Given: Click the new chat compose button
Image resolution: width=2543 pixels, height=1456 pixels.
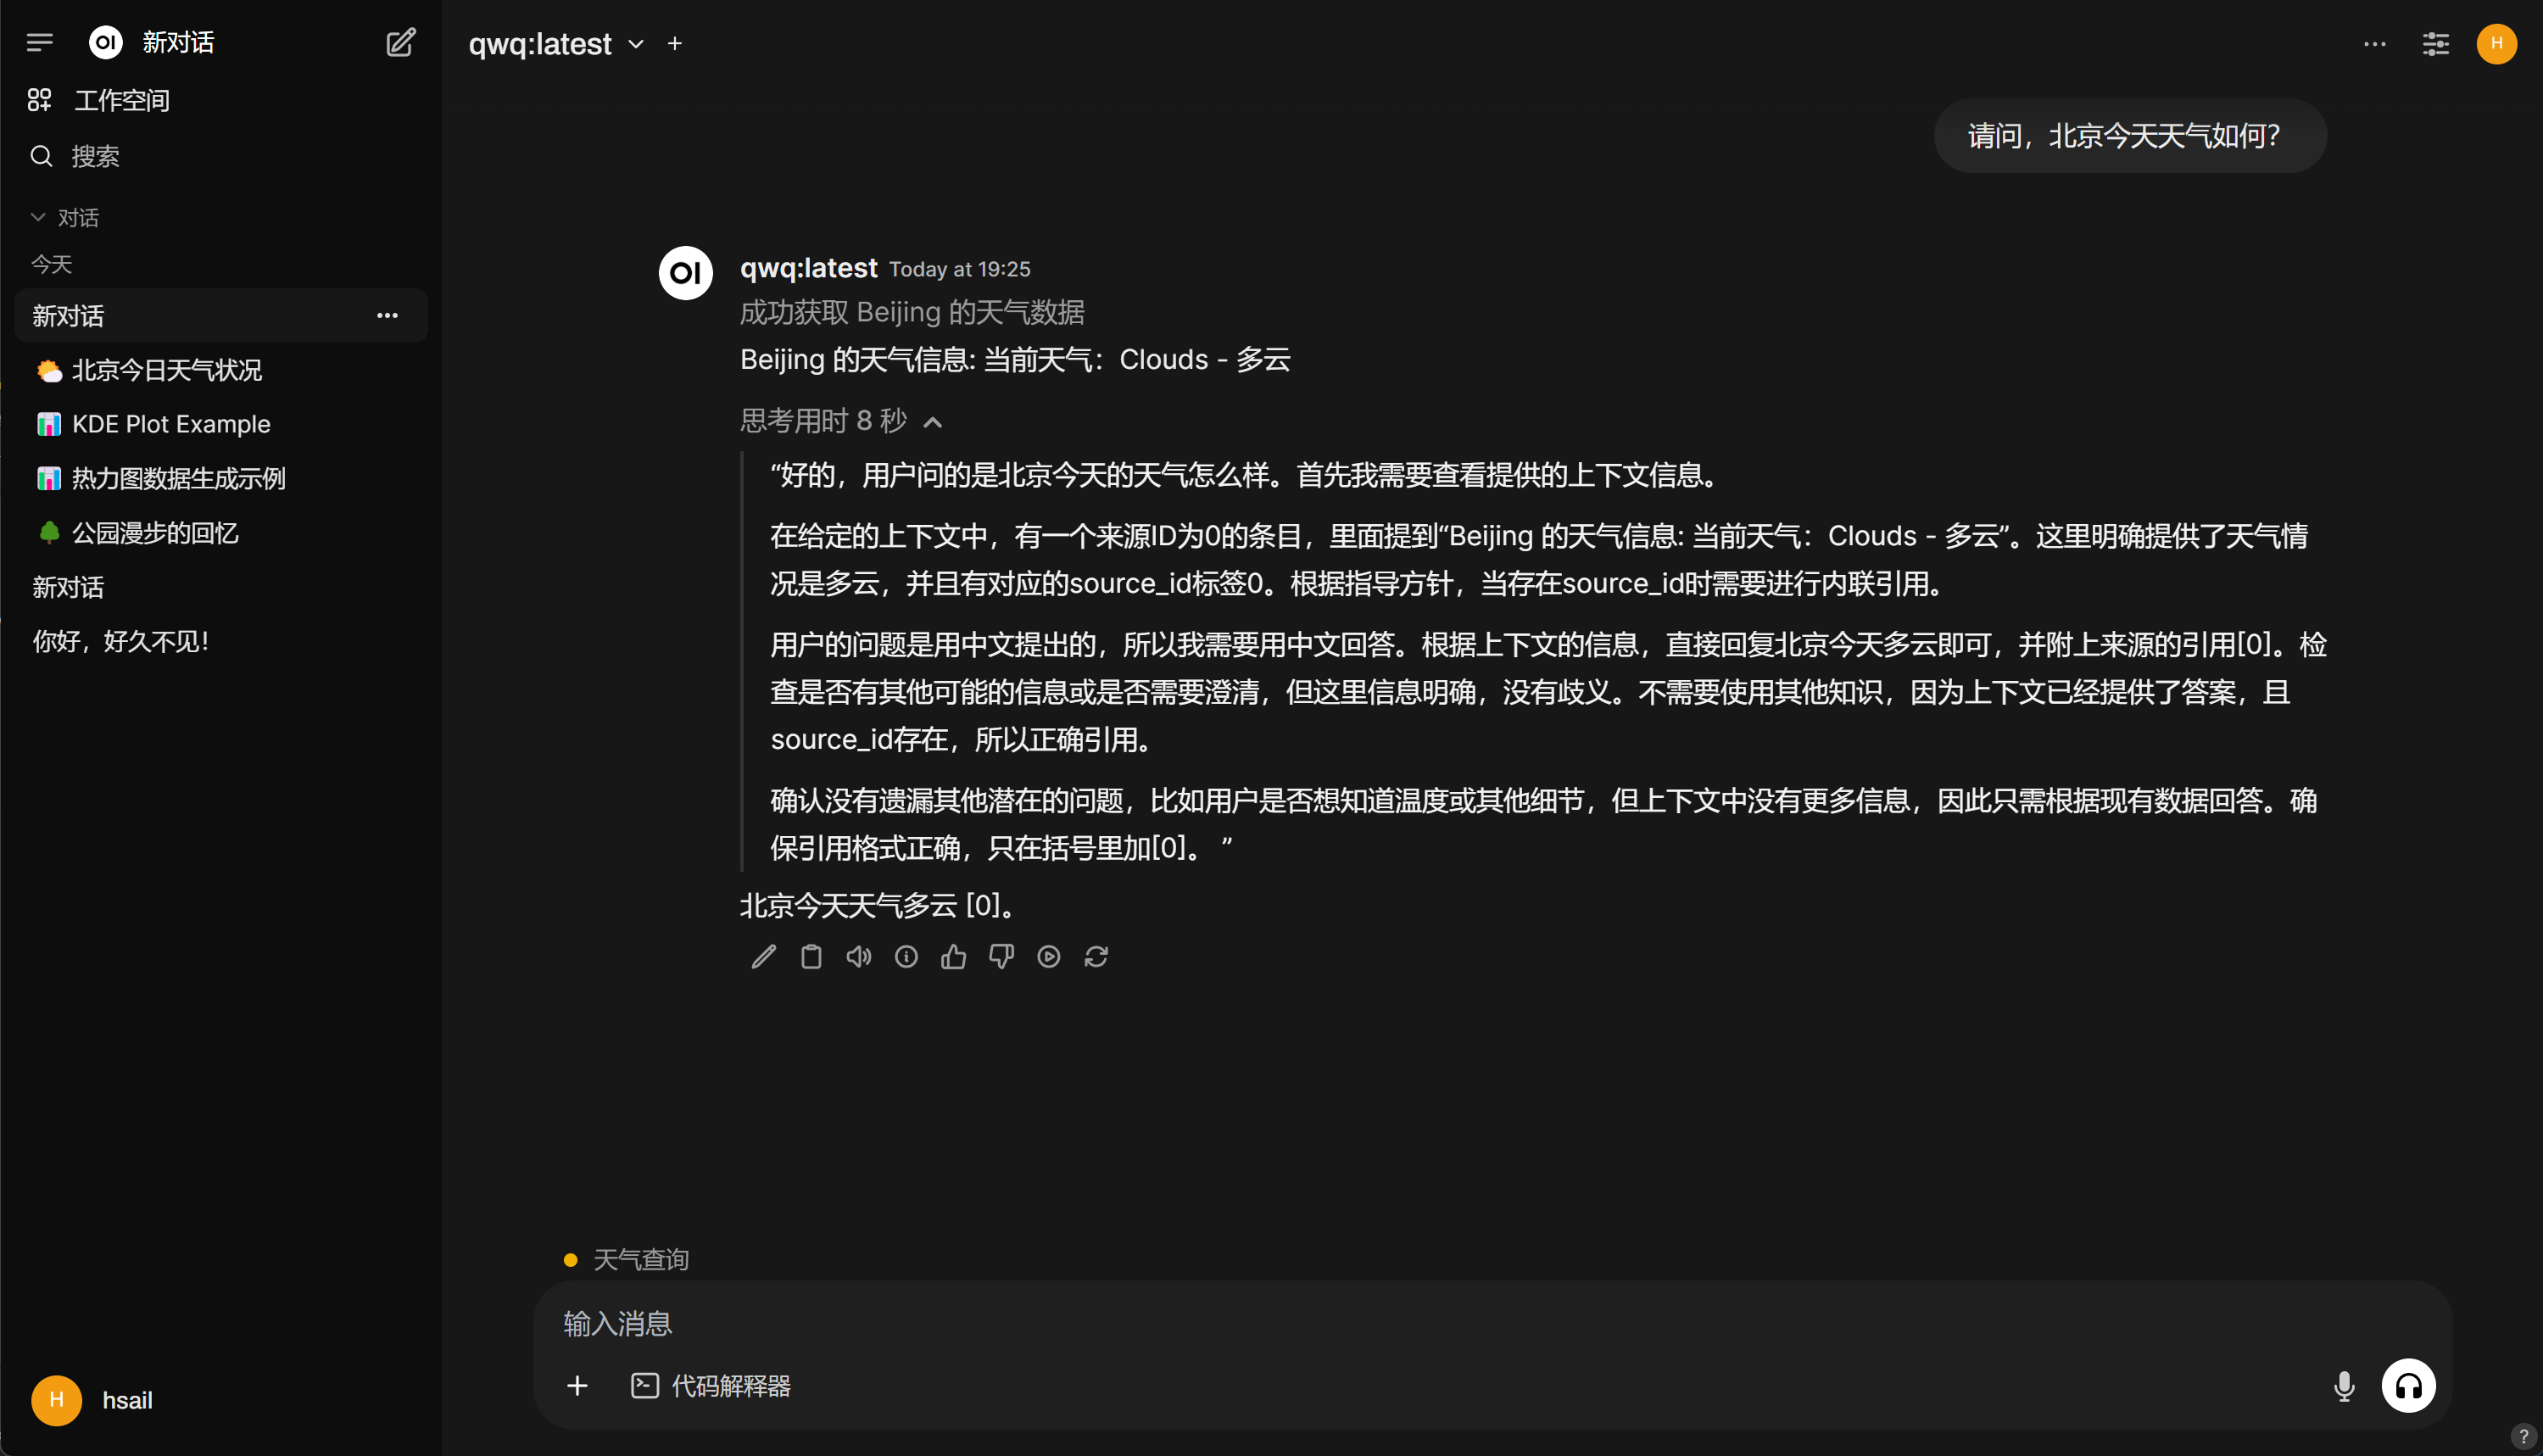Looking at the screenshot, I should [x=401, y=42].
